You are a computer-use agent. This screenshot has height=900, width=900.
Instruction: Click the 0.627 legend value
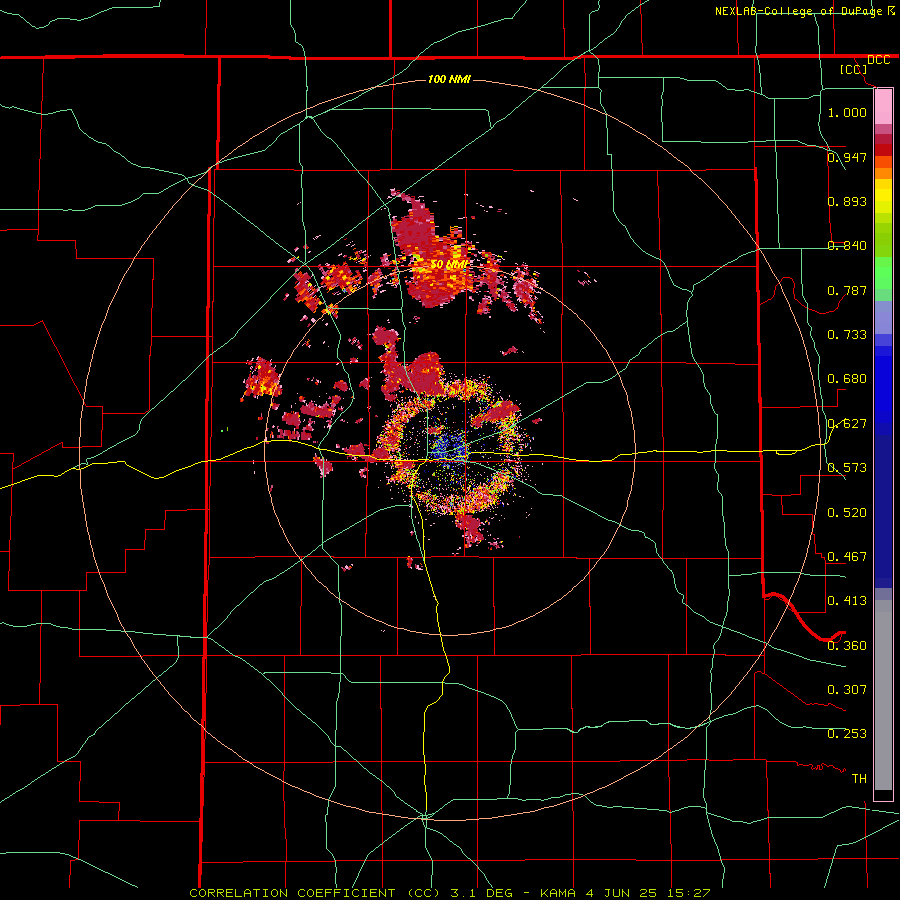tap(847, 423)
